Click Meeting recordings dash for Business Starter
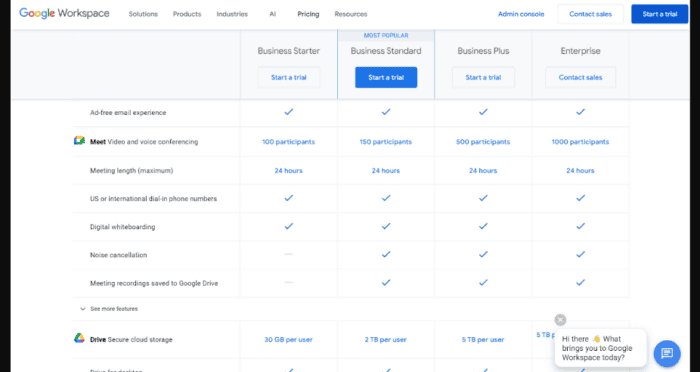This screenshot has width=700, height=372. pyautogui.click(x=289, y=282)
